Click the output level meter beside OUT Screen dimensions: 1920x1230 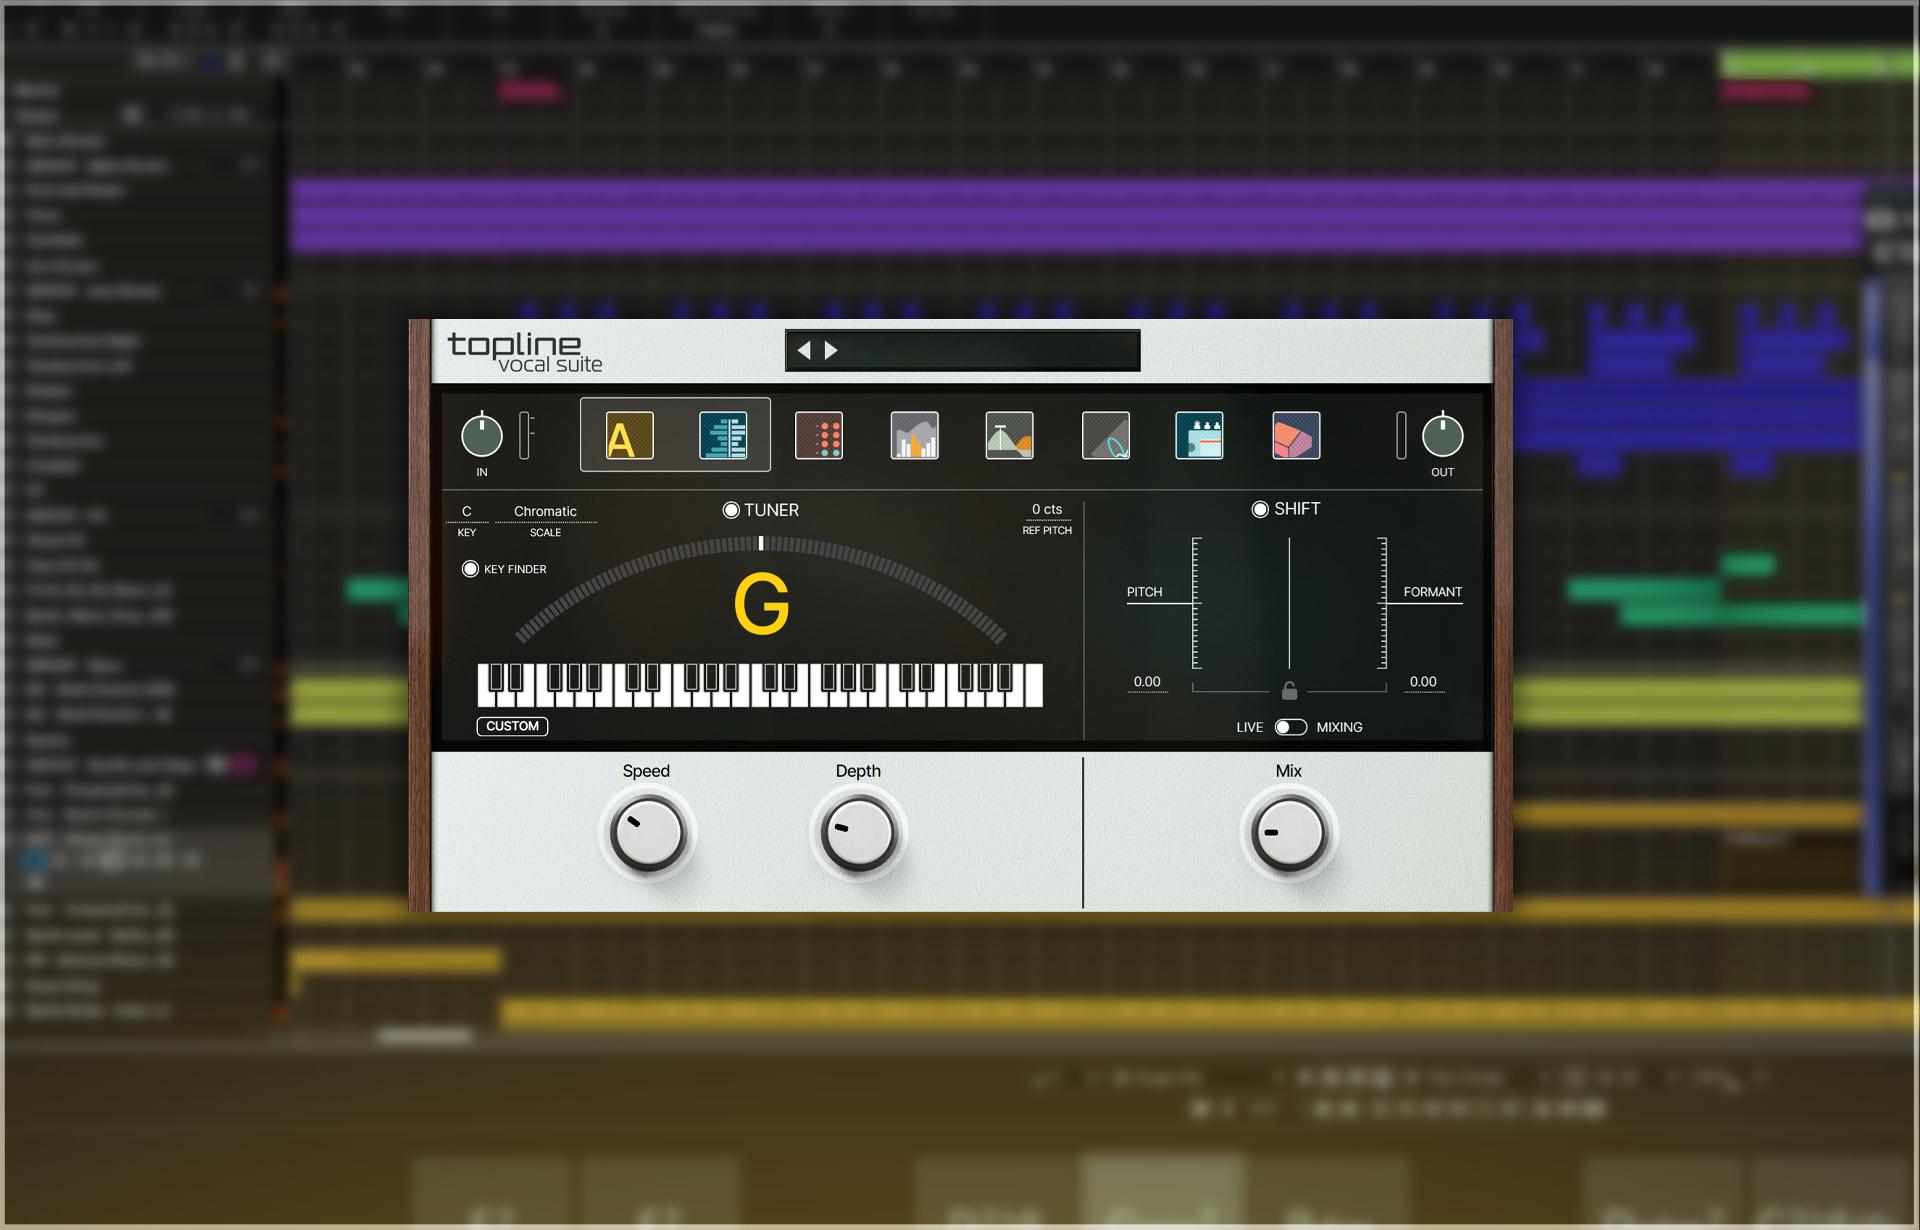point(1401,436)
